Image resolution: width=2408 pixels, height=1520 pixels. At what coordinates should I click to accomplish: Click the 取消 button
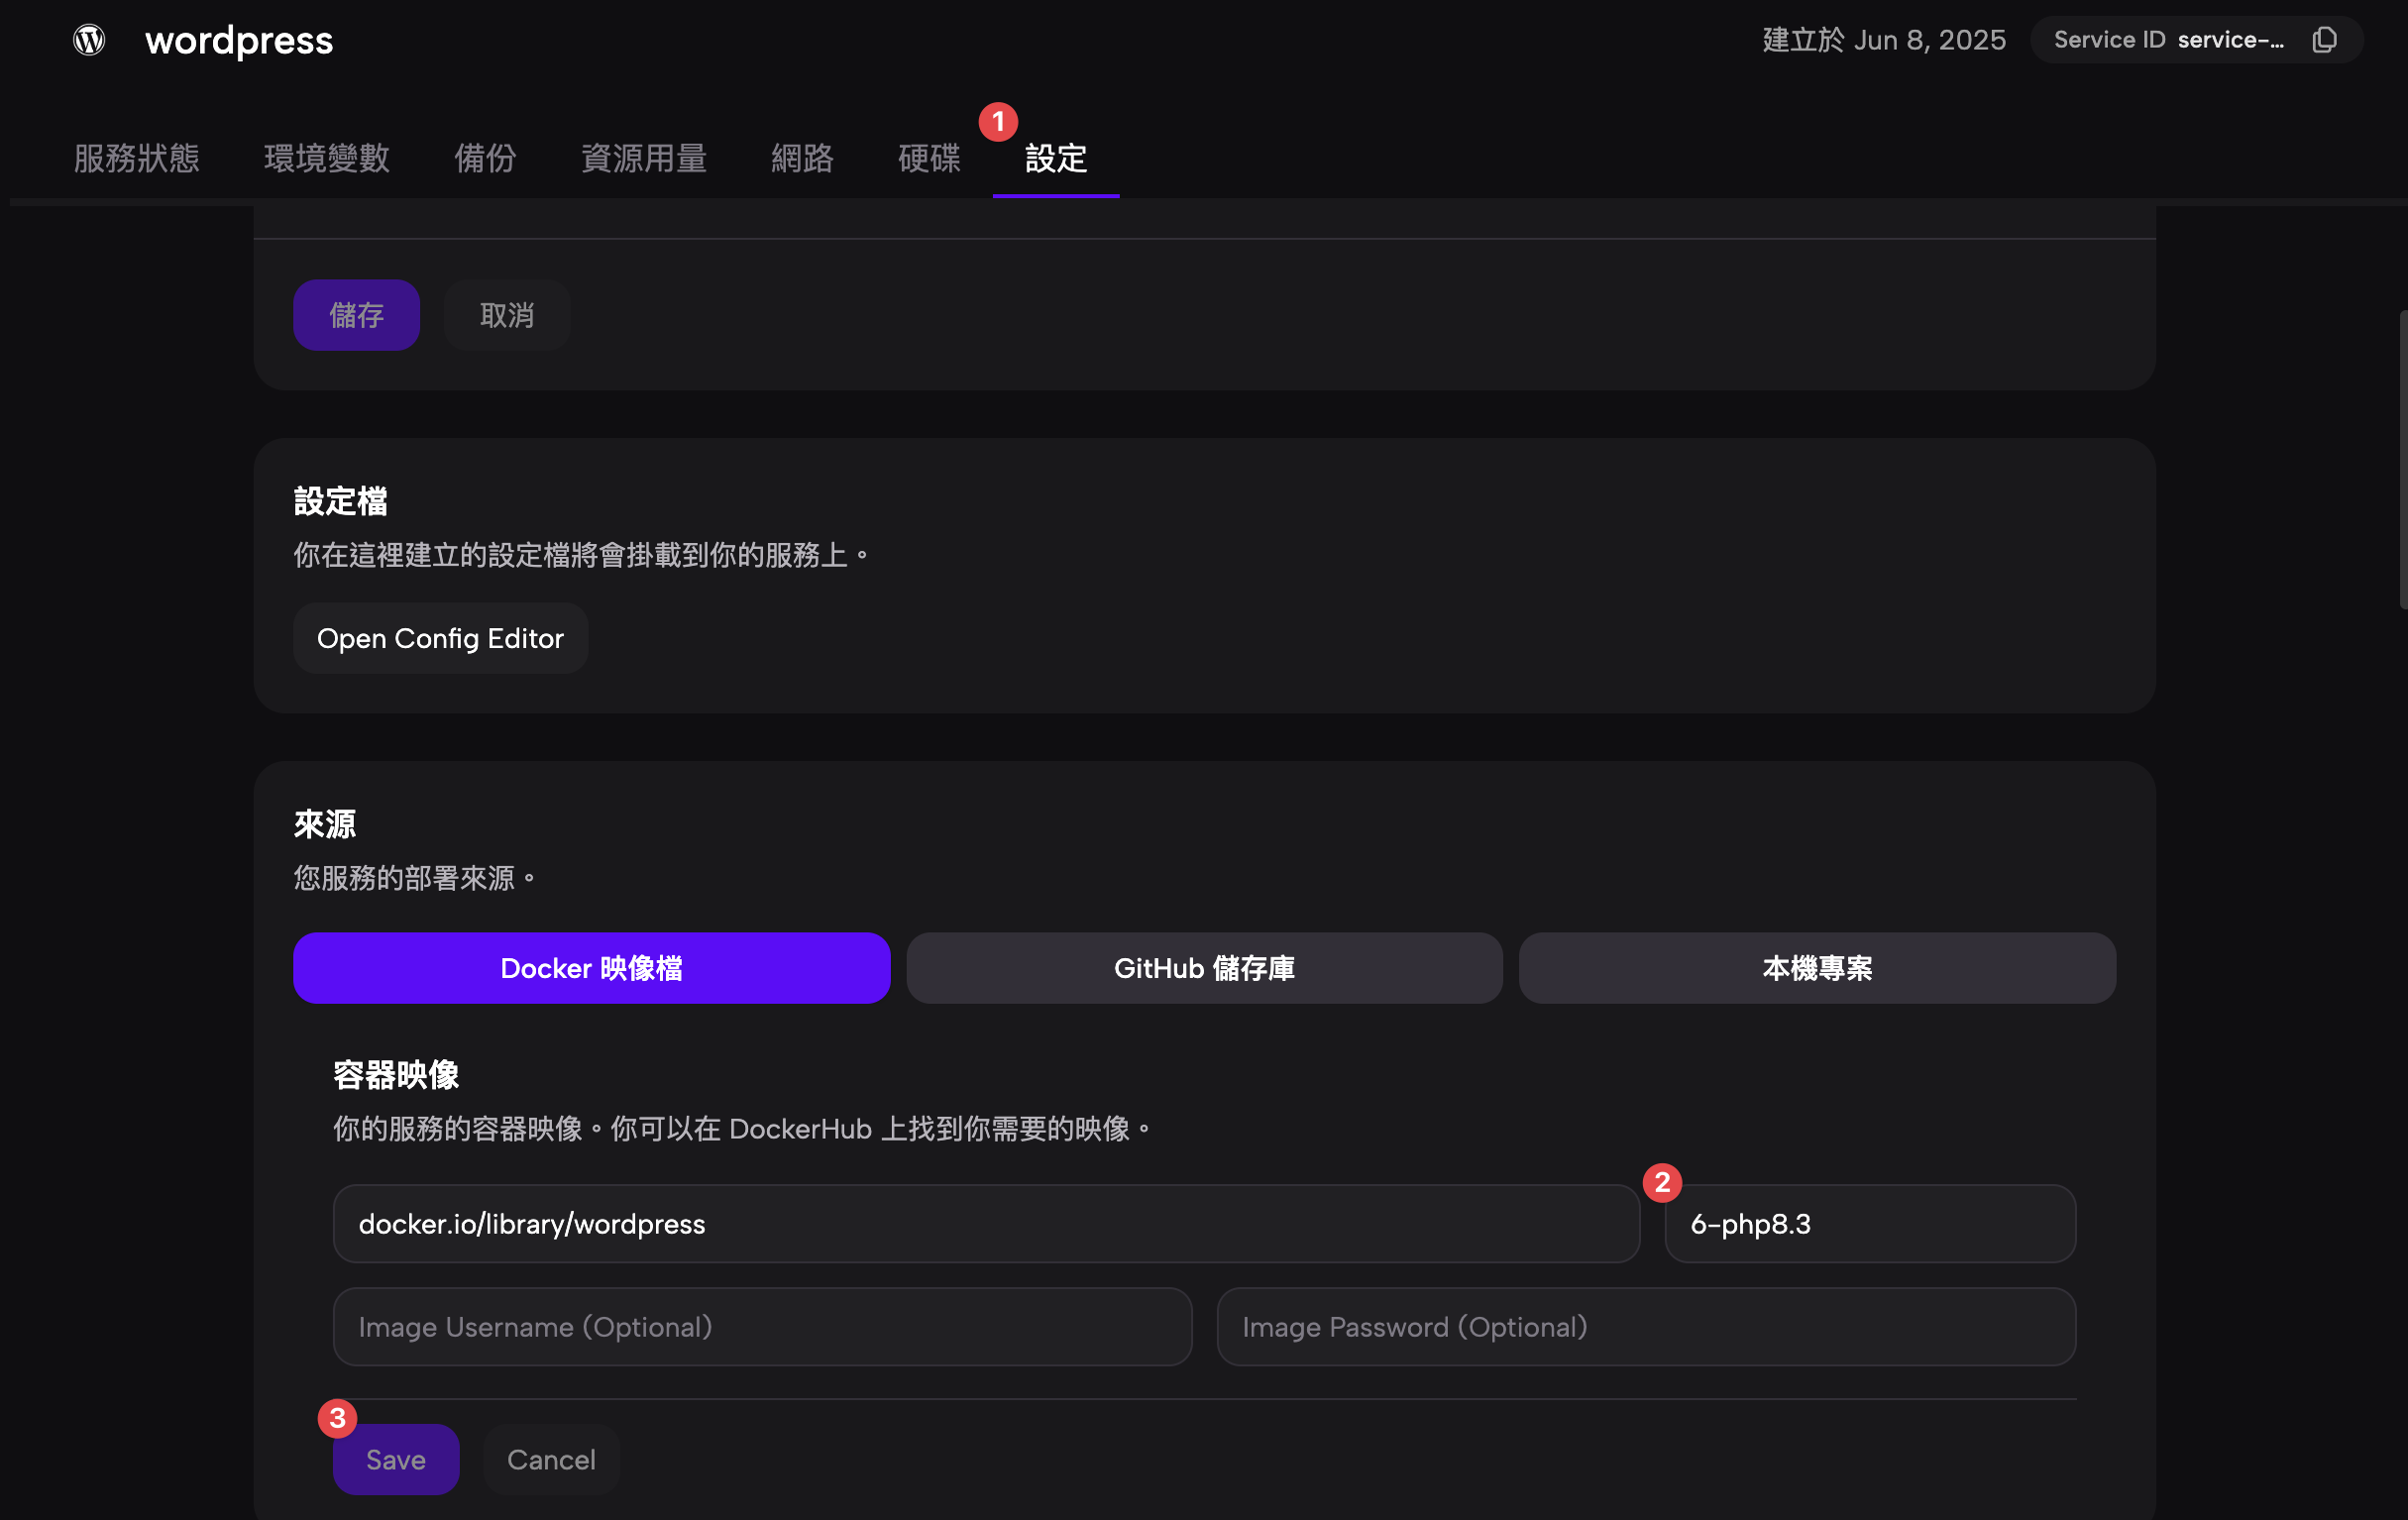(x=507, y=315)
